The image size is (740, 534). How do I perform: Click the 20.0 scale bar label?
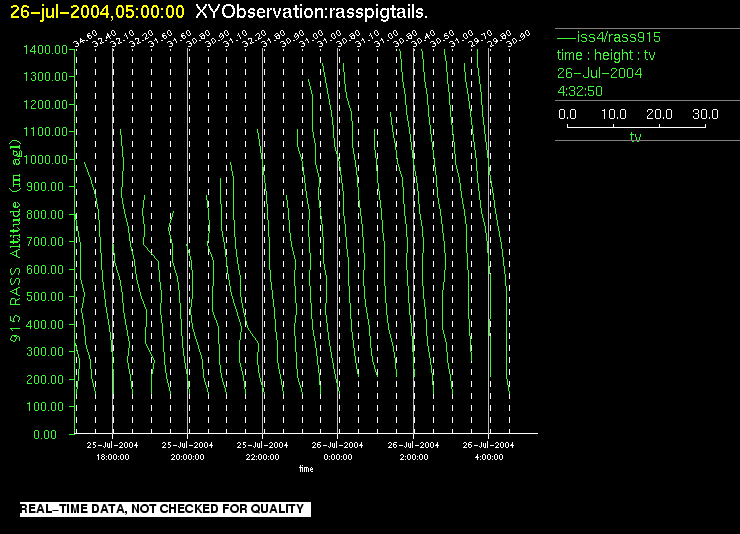coord(659,114)
